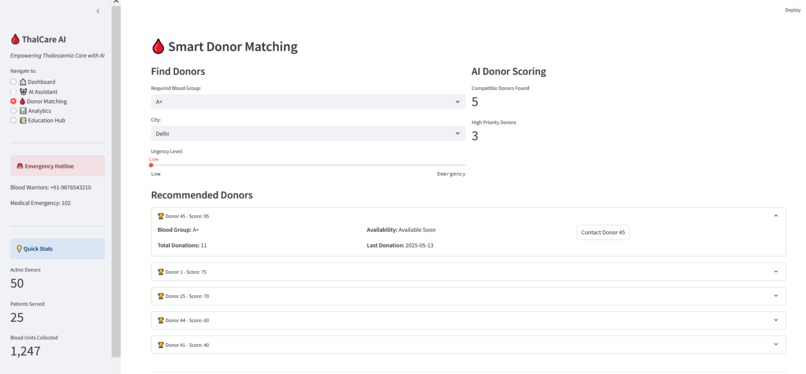Screen dimensions: 806x374
Task: Expand the Donor 25 - Score: 70 row
Action: click(x=468, y=296)
